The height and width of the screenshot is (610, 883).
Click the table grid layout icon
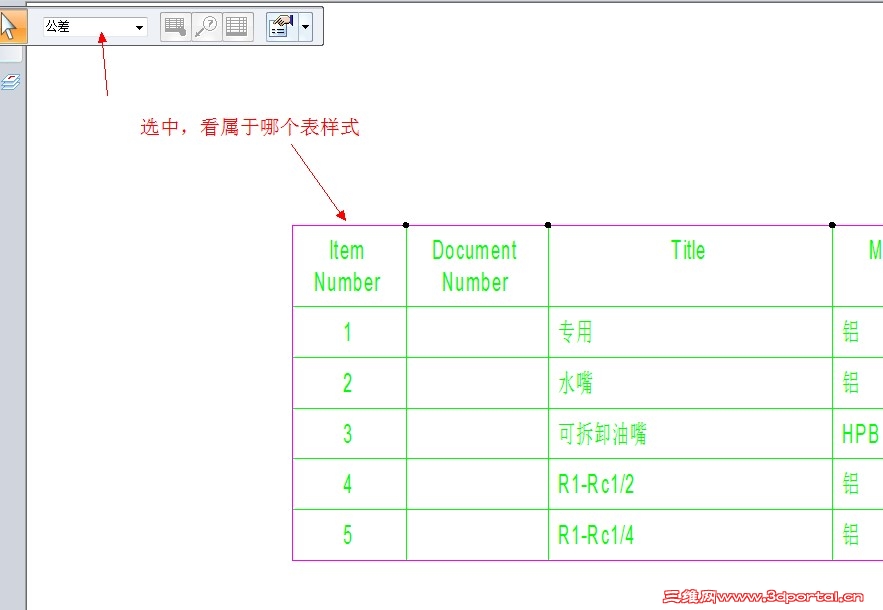(x=237, y=26)
